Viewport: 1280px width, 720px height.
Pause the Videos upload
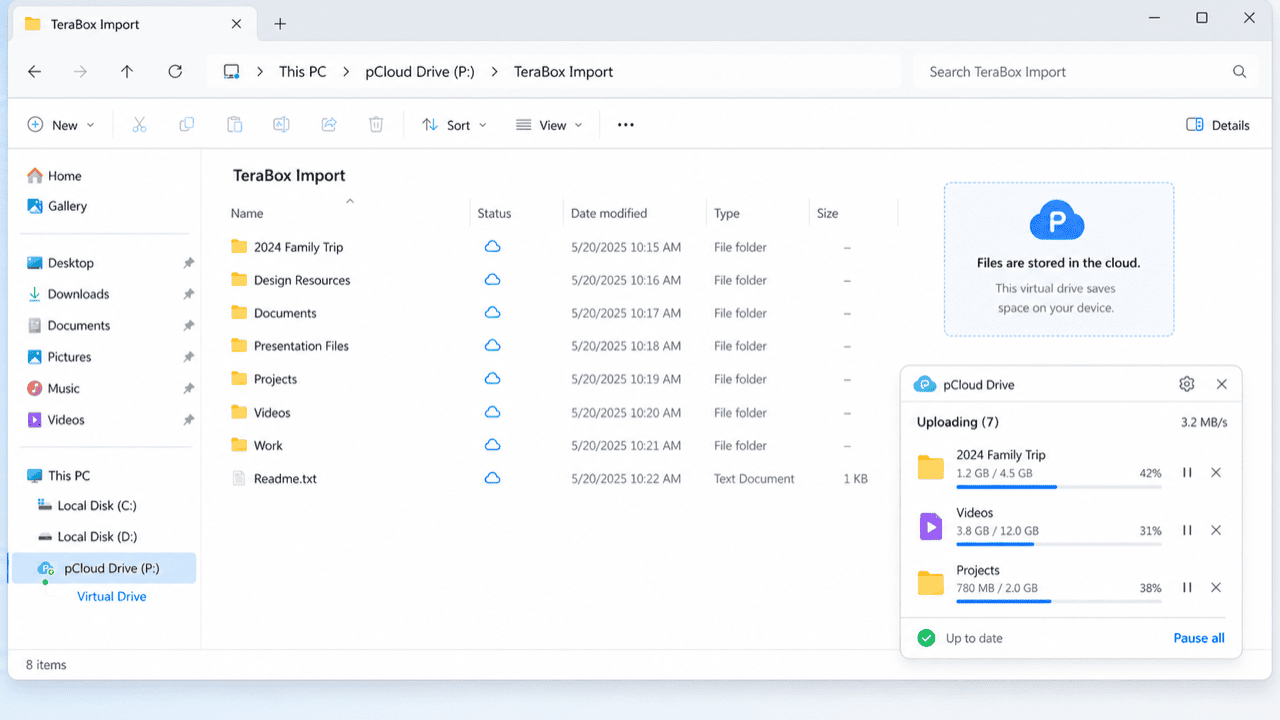pyautogui.click(x=1187, y=530)
